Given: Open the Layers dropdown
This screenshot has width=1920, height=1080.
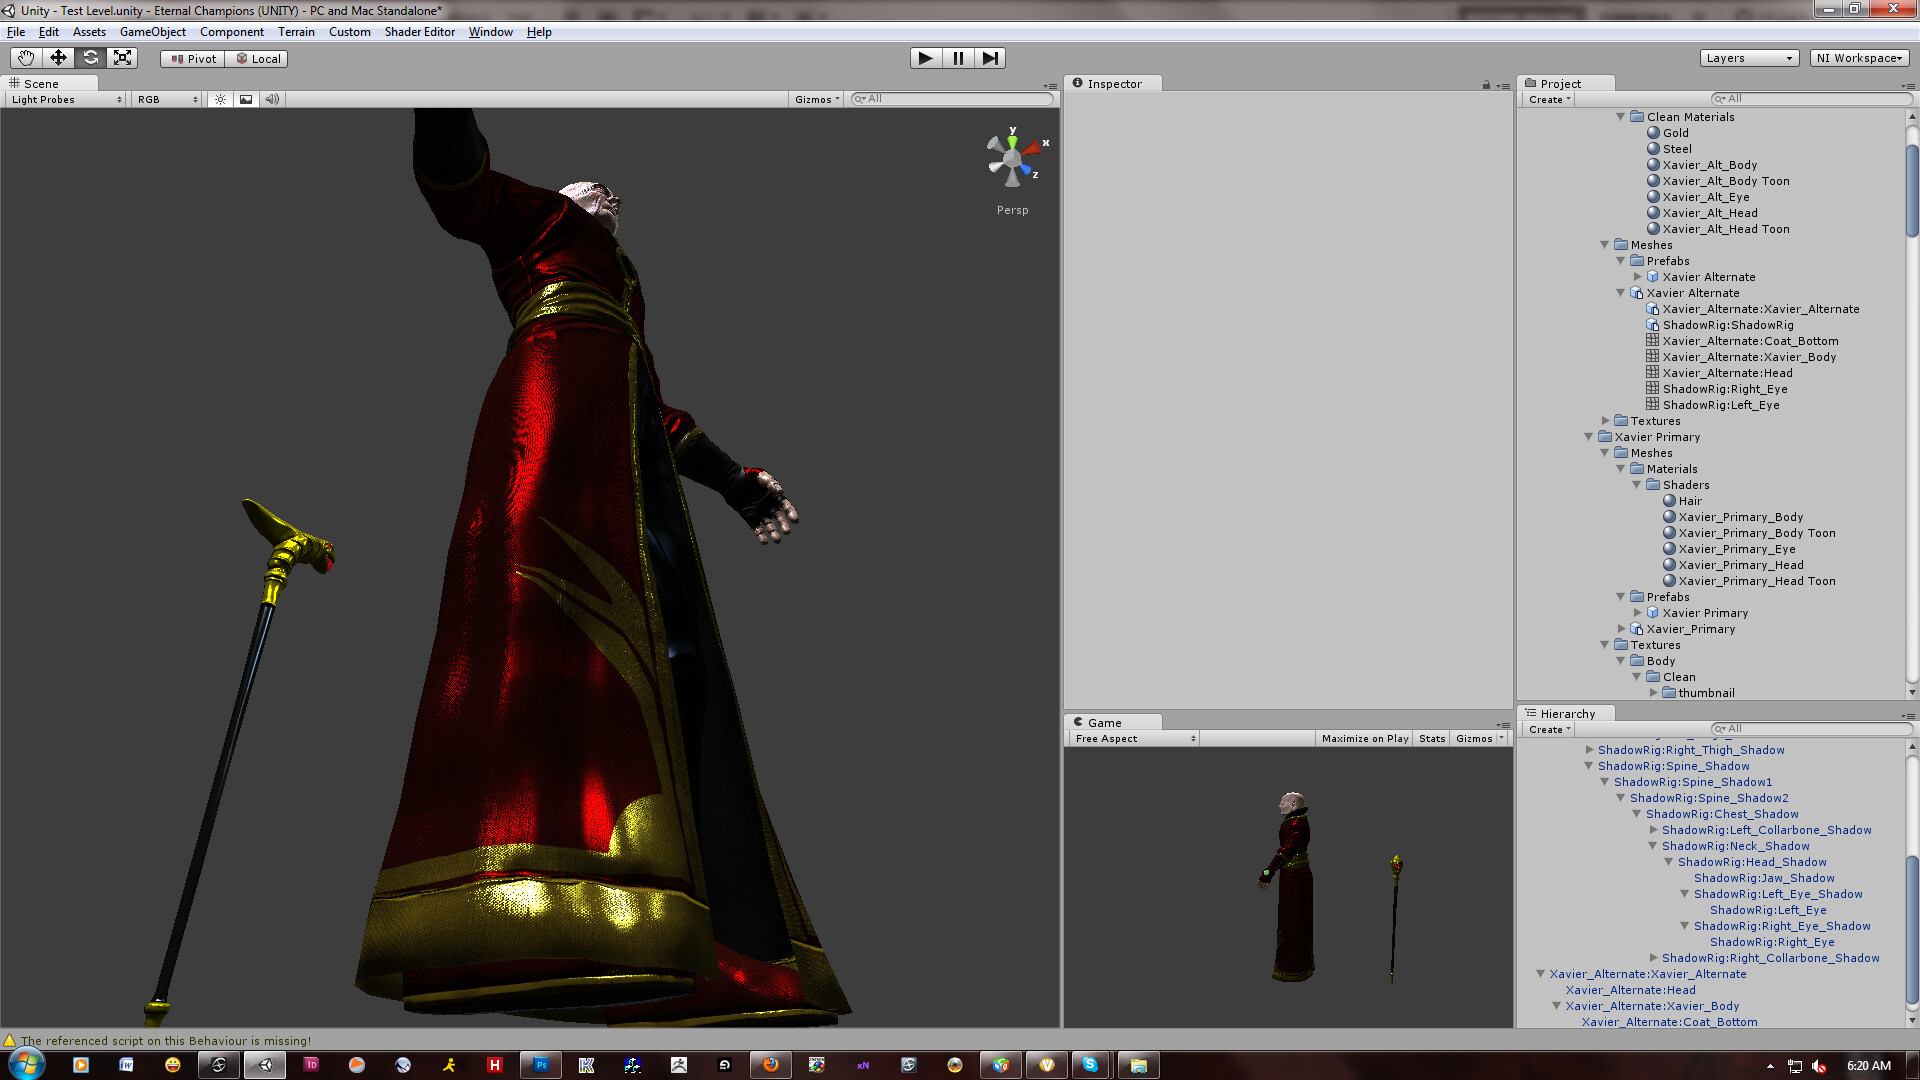Looking at the screenshot, I should [1750, 58].
